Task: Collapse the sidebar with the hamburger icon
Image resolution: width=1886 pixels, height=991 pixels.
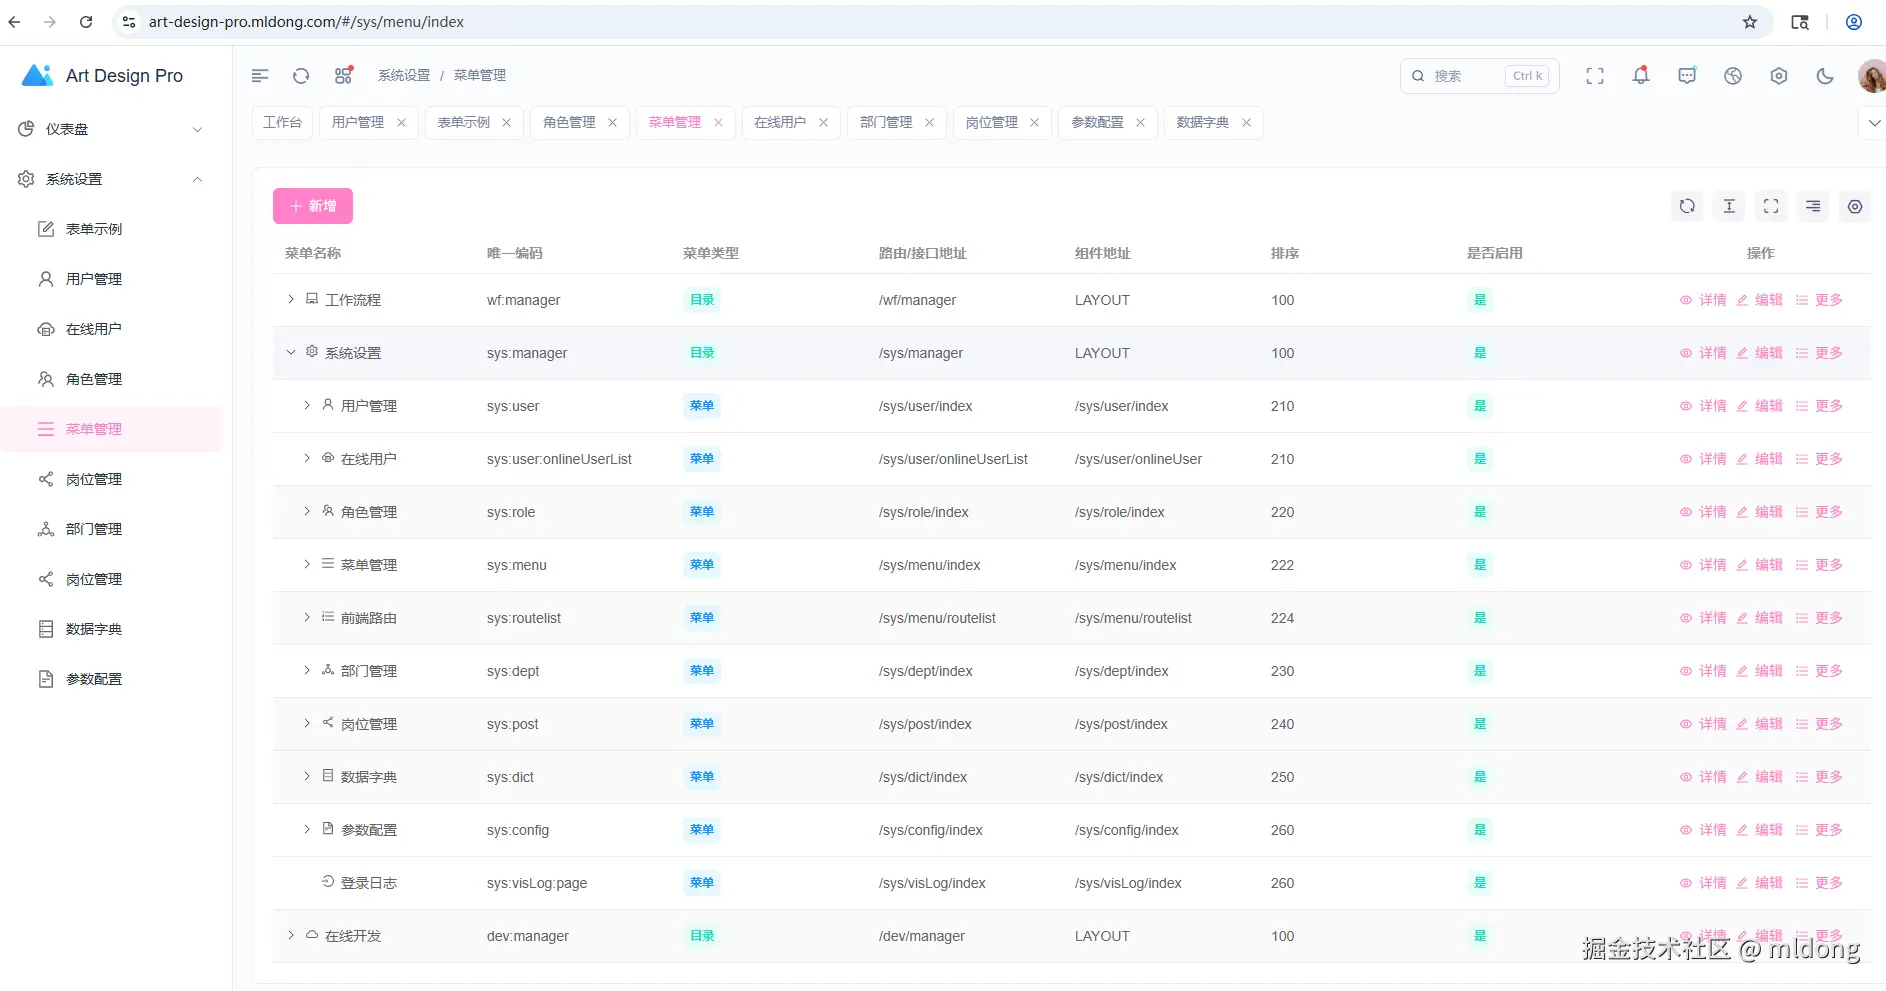Action: click(x=260, y=76)
